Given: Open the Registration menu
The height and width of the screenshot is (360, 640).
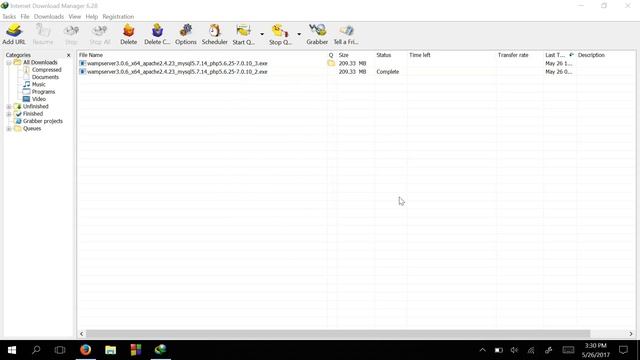Looking at the screenshot, I should pos(118,17).
